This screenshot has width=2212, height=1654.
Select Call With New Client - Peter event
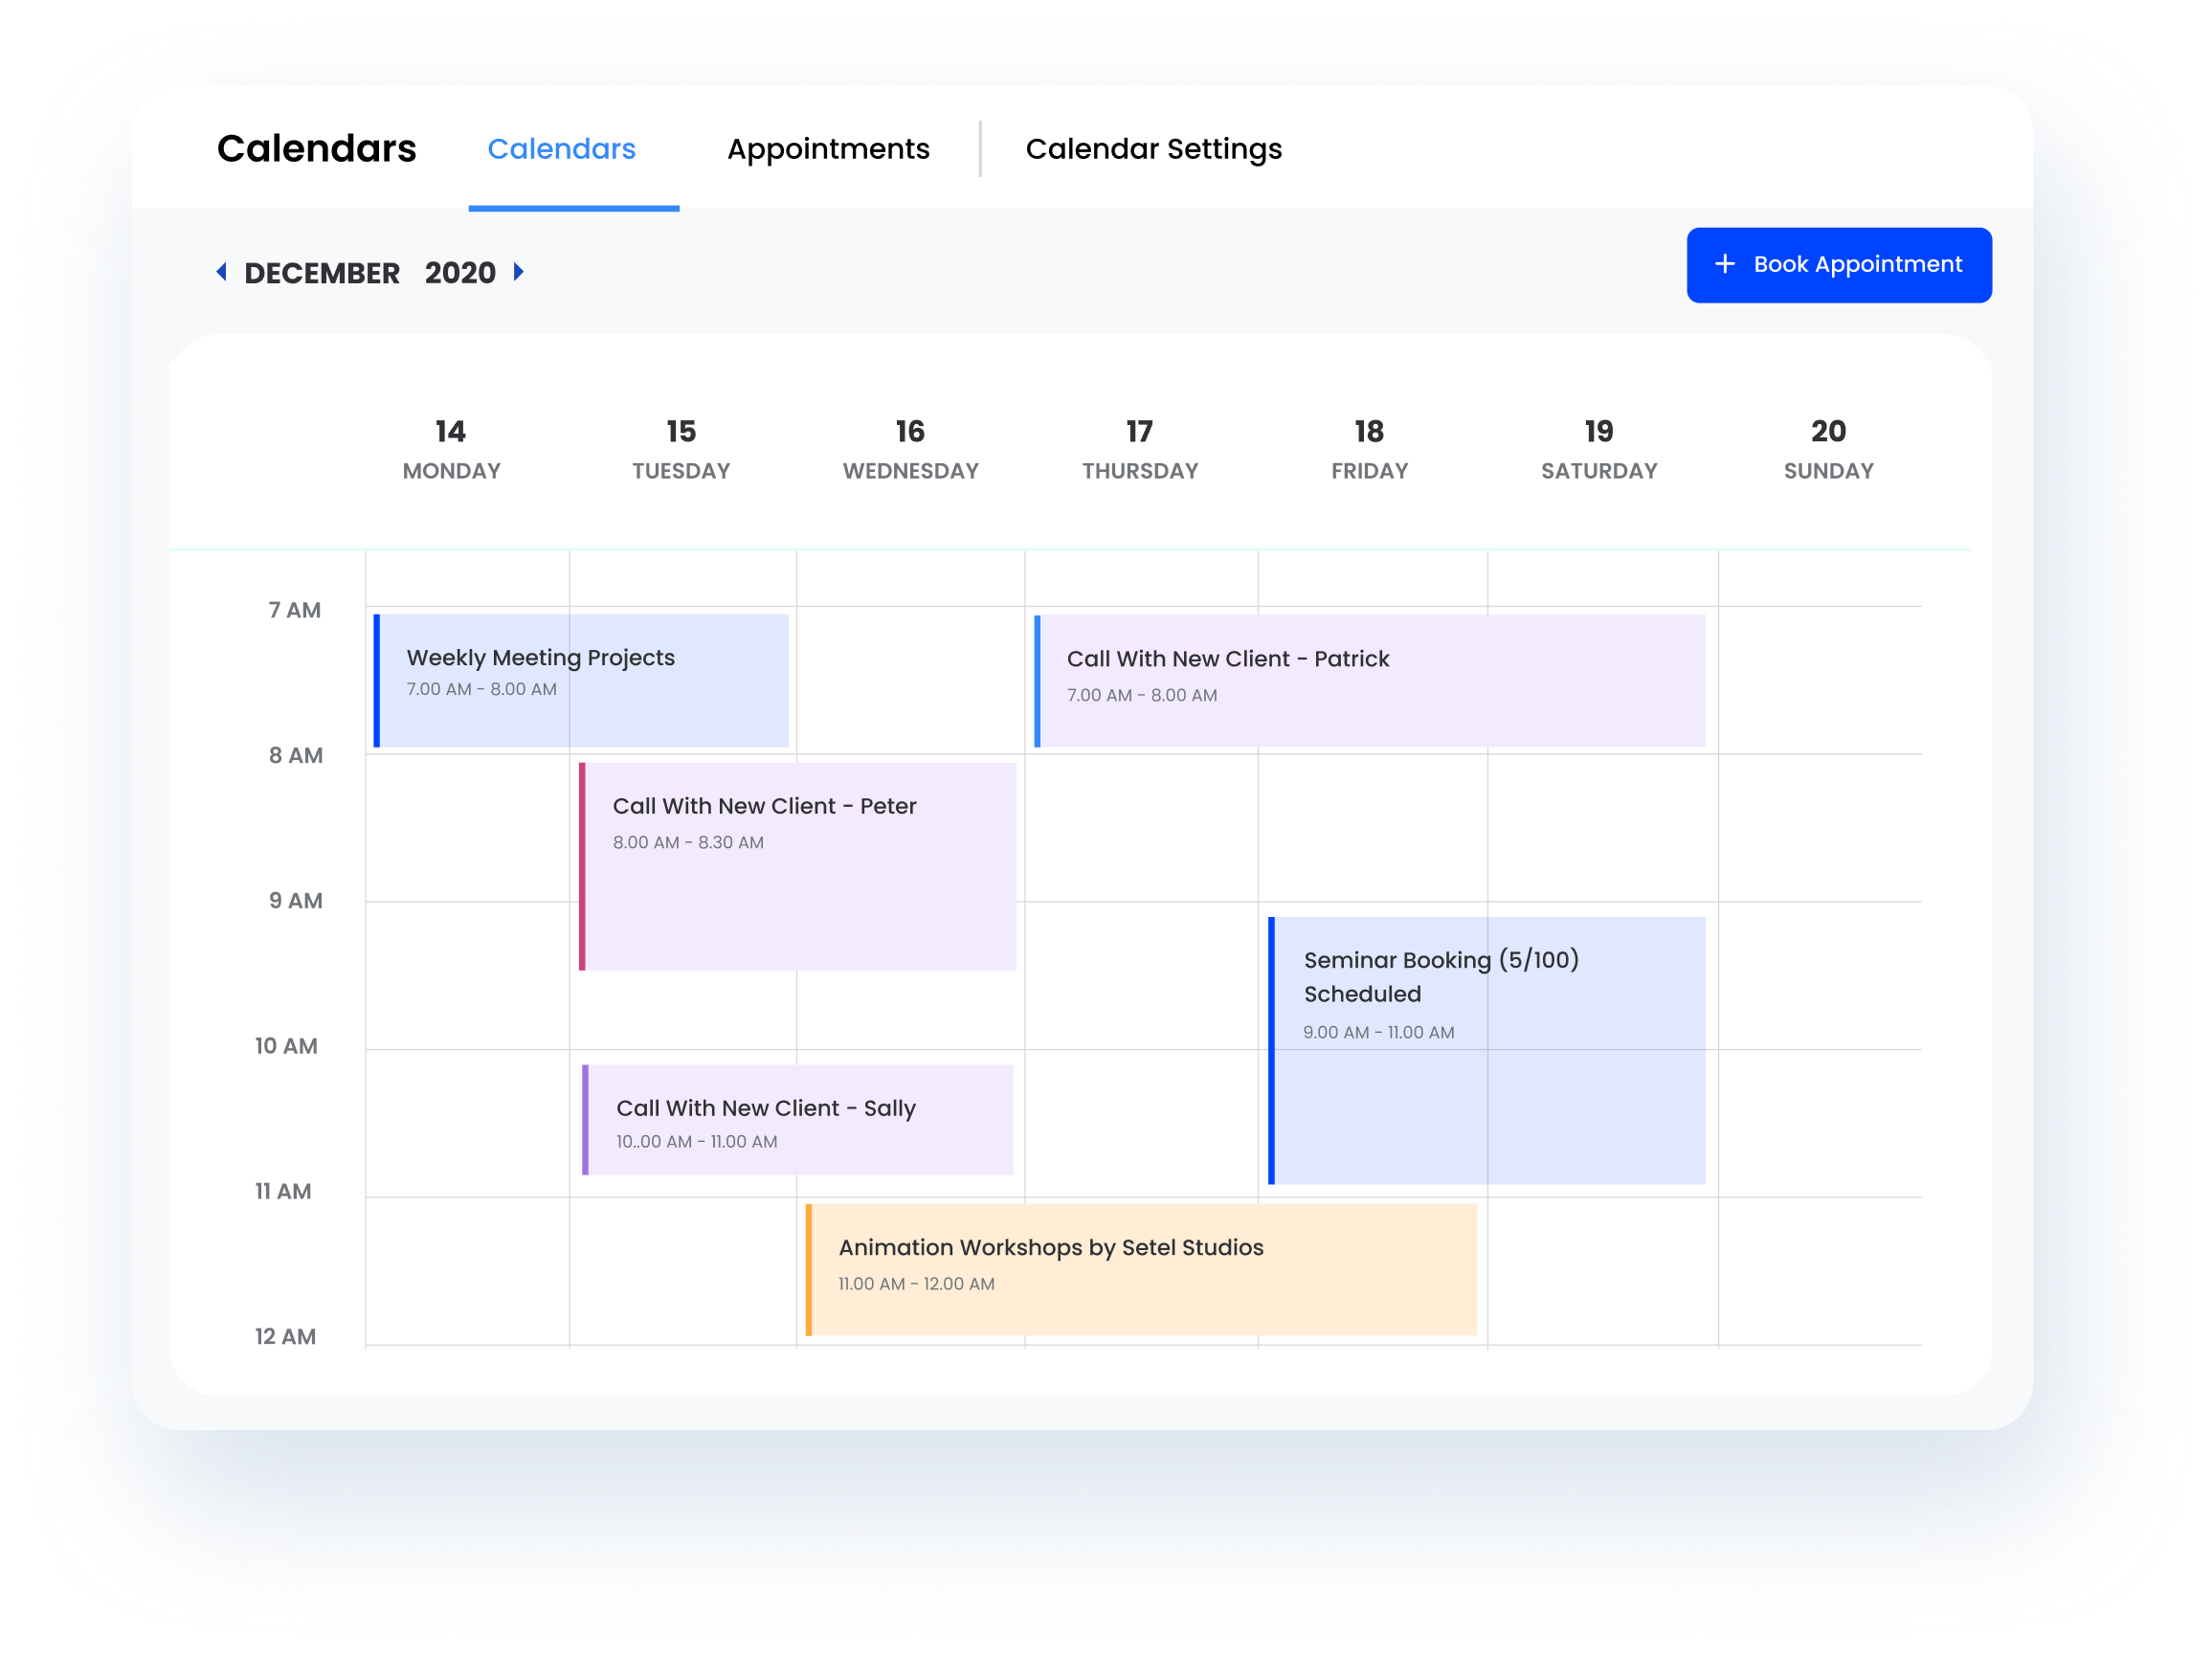(797, 865)
